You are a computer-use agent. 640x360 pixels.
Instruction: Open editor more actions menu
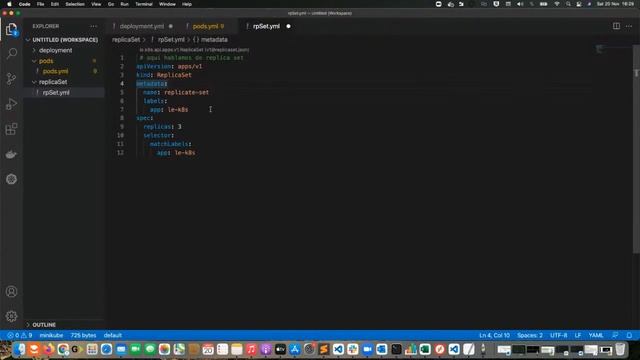629,26
